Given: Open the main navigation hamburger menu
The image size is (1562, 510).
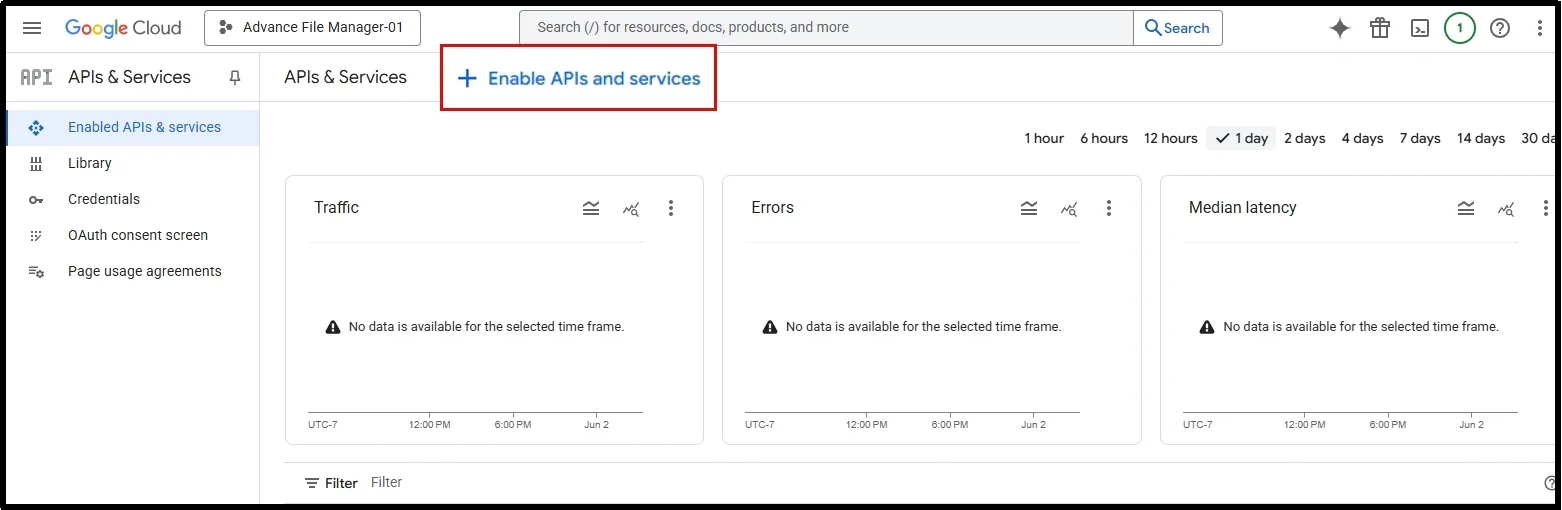Looking at the screenshot, I should pyautogui.click(x=32, y=28).
